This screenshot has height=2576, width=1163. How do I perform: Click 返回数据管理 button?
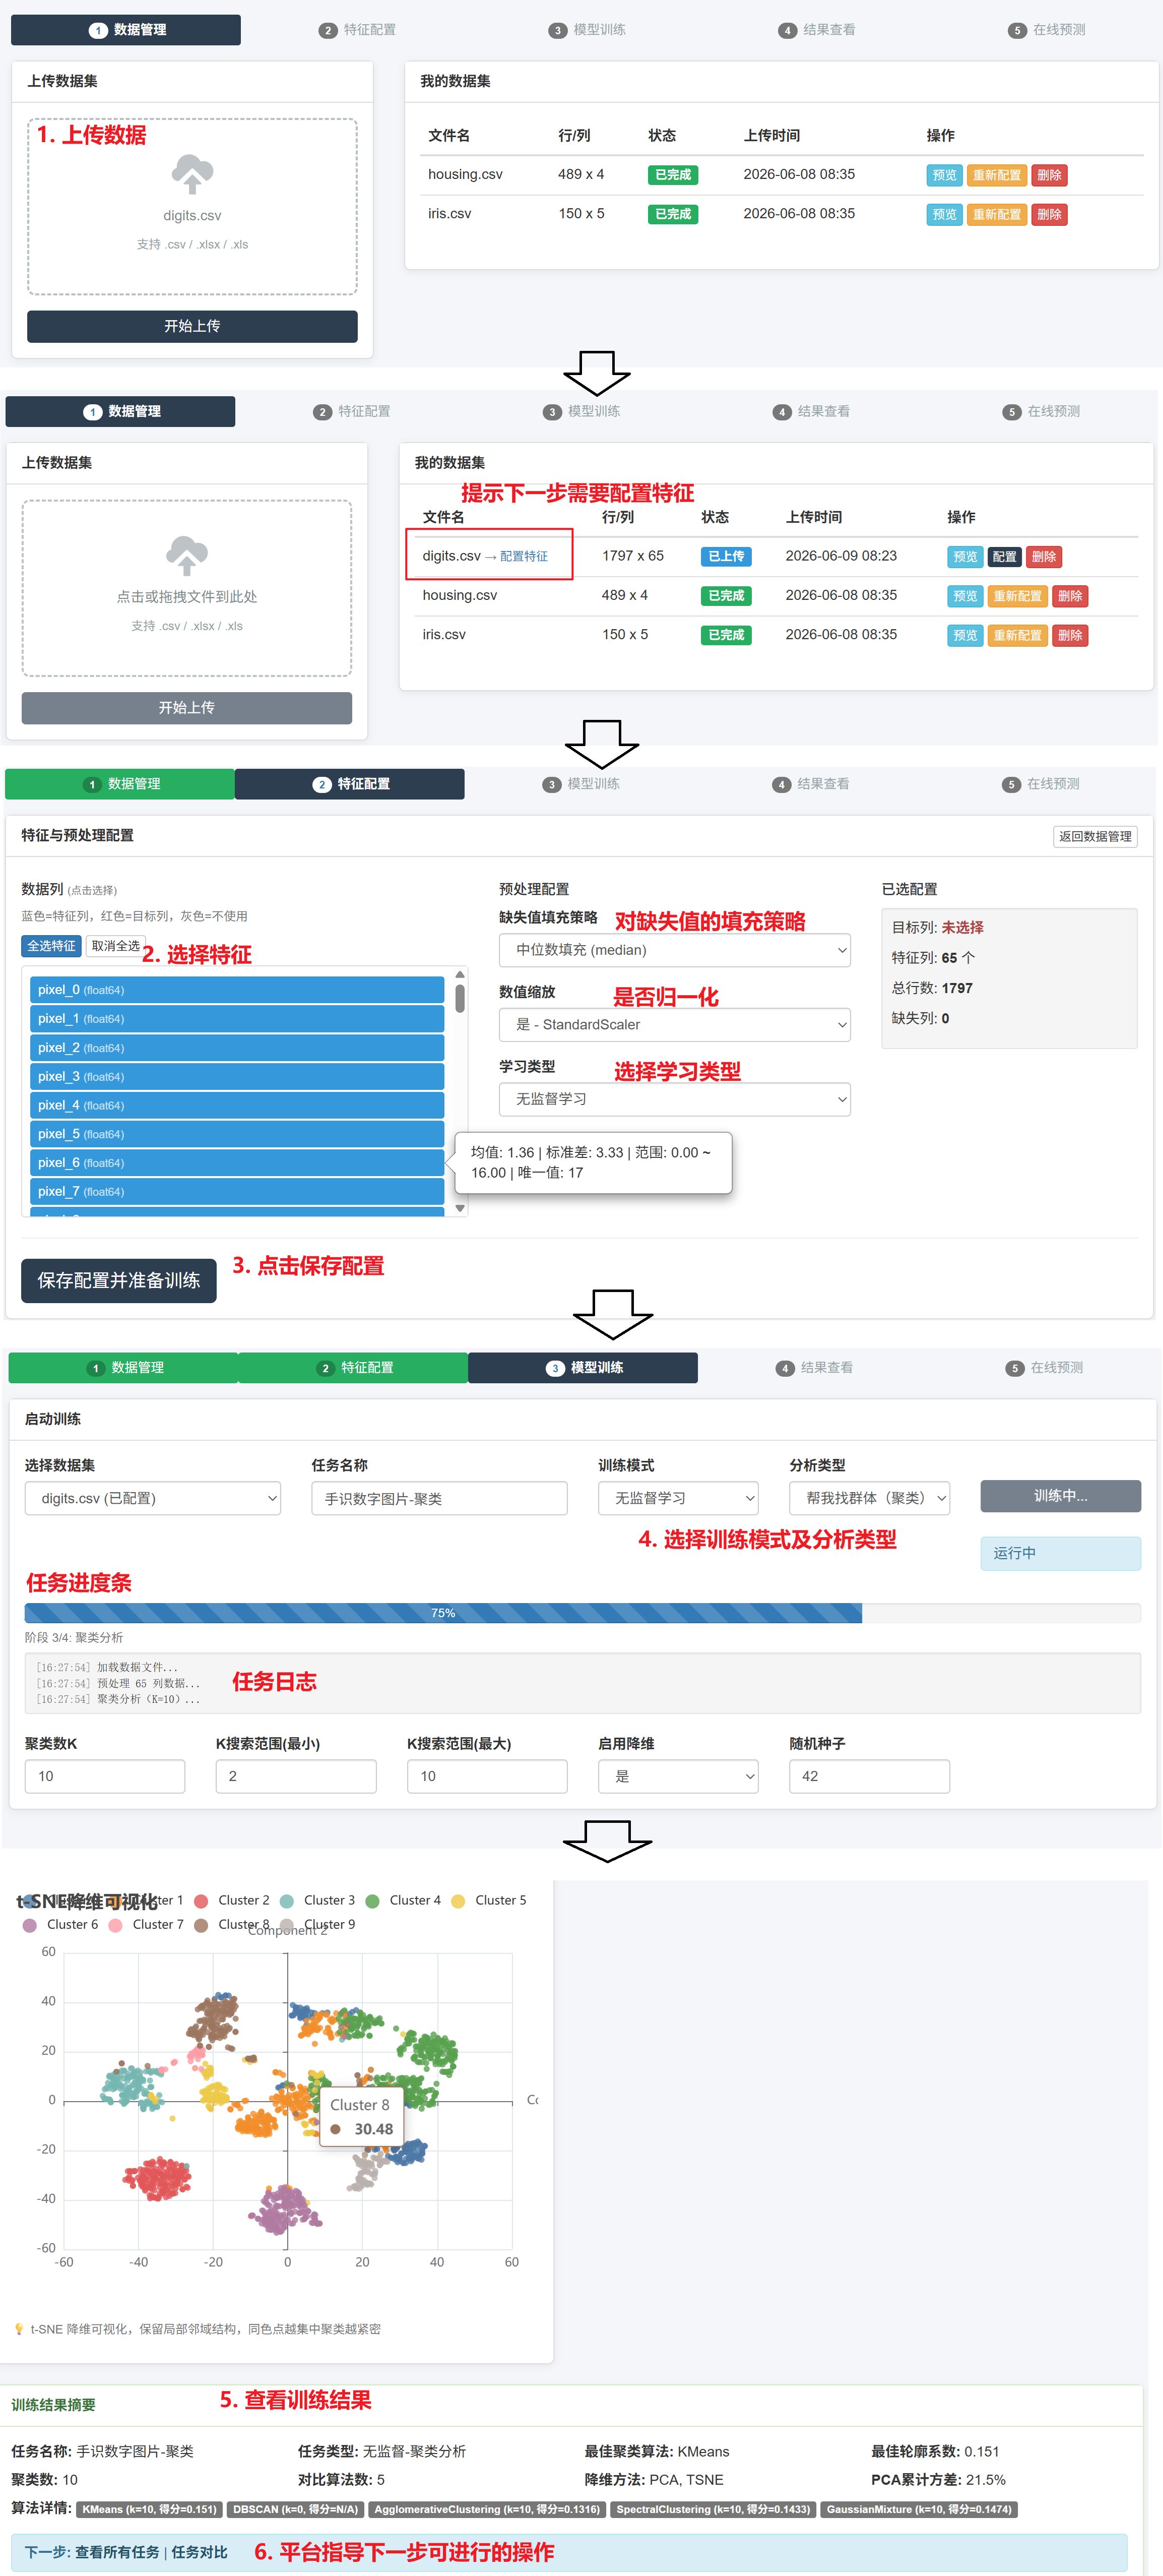[1095, 837]
